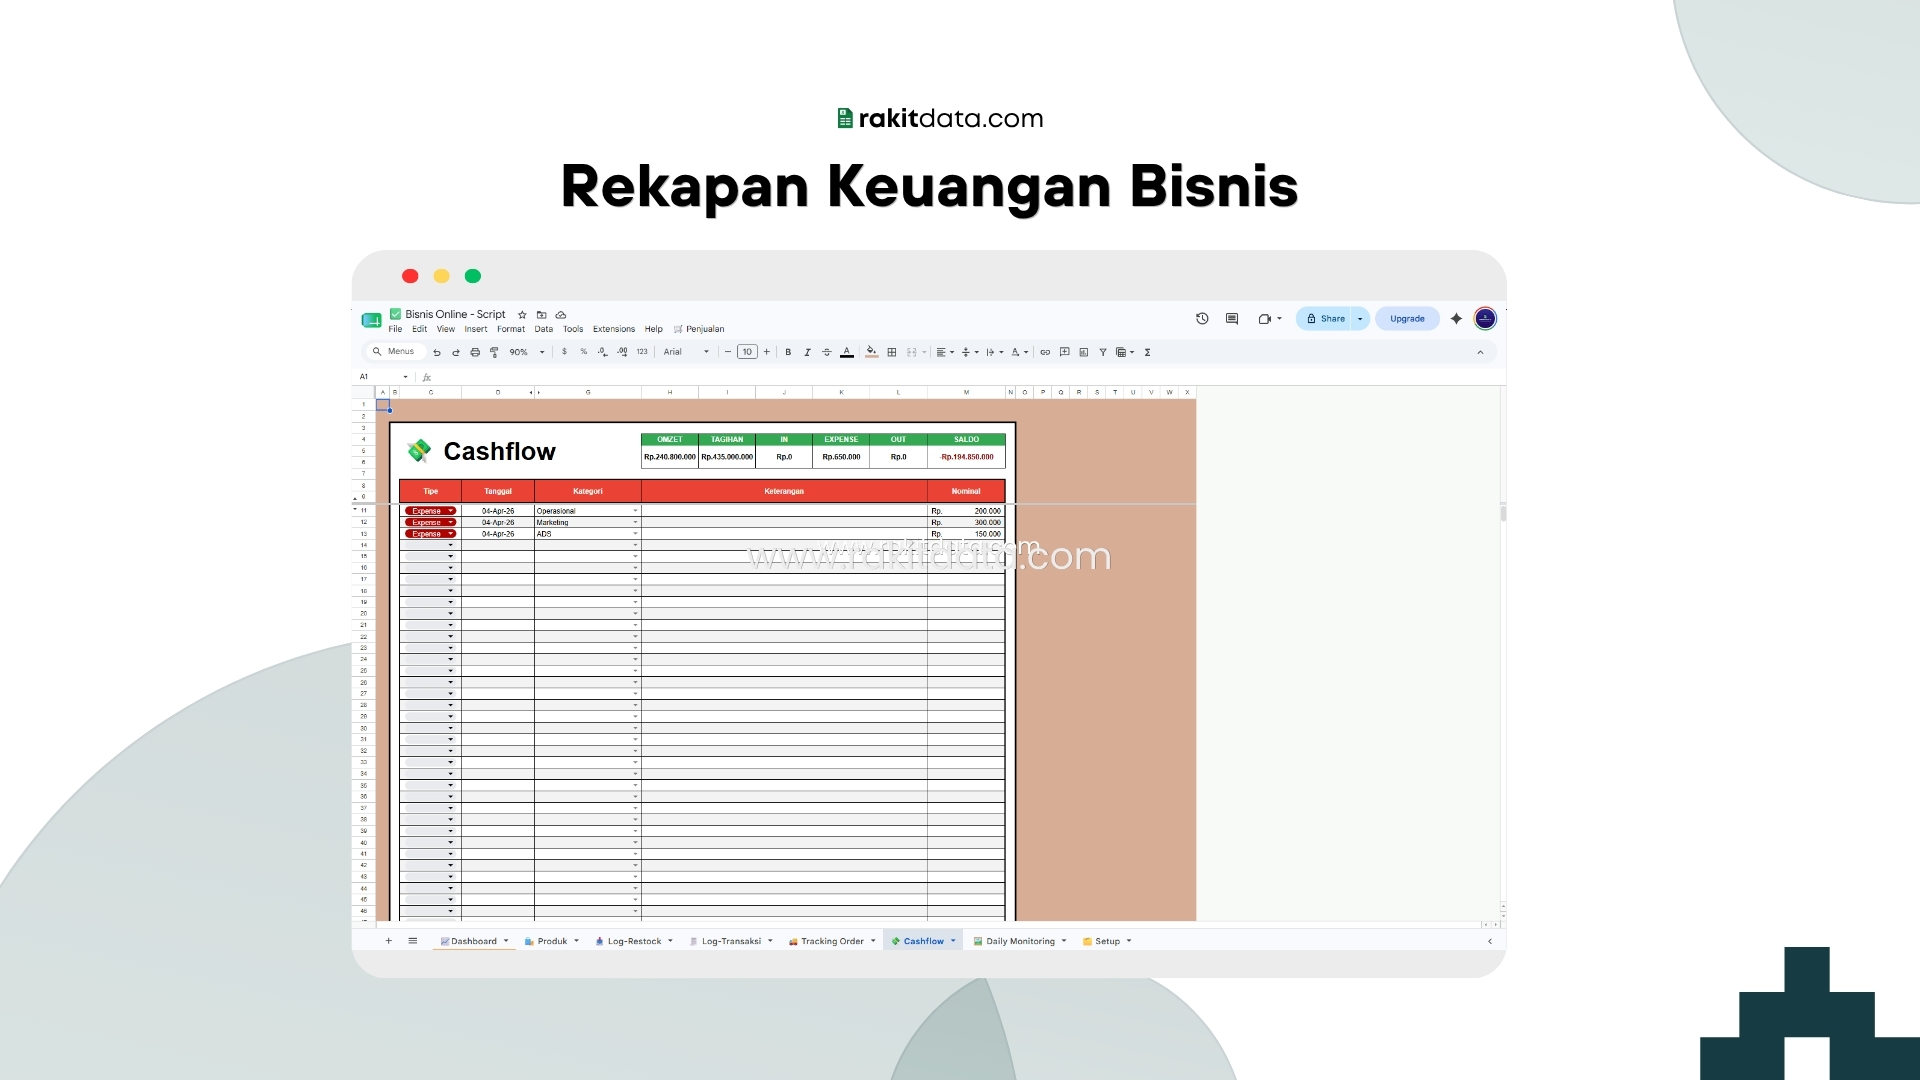This screenshot has height=1080, width=1920.
Task: Switch to the Setup sheet tab
Action: [1107, 941]
